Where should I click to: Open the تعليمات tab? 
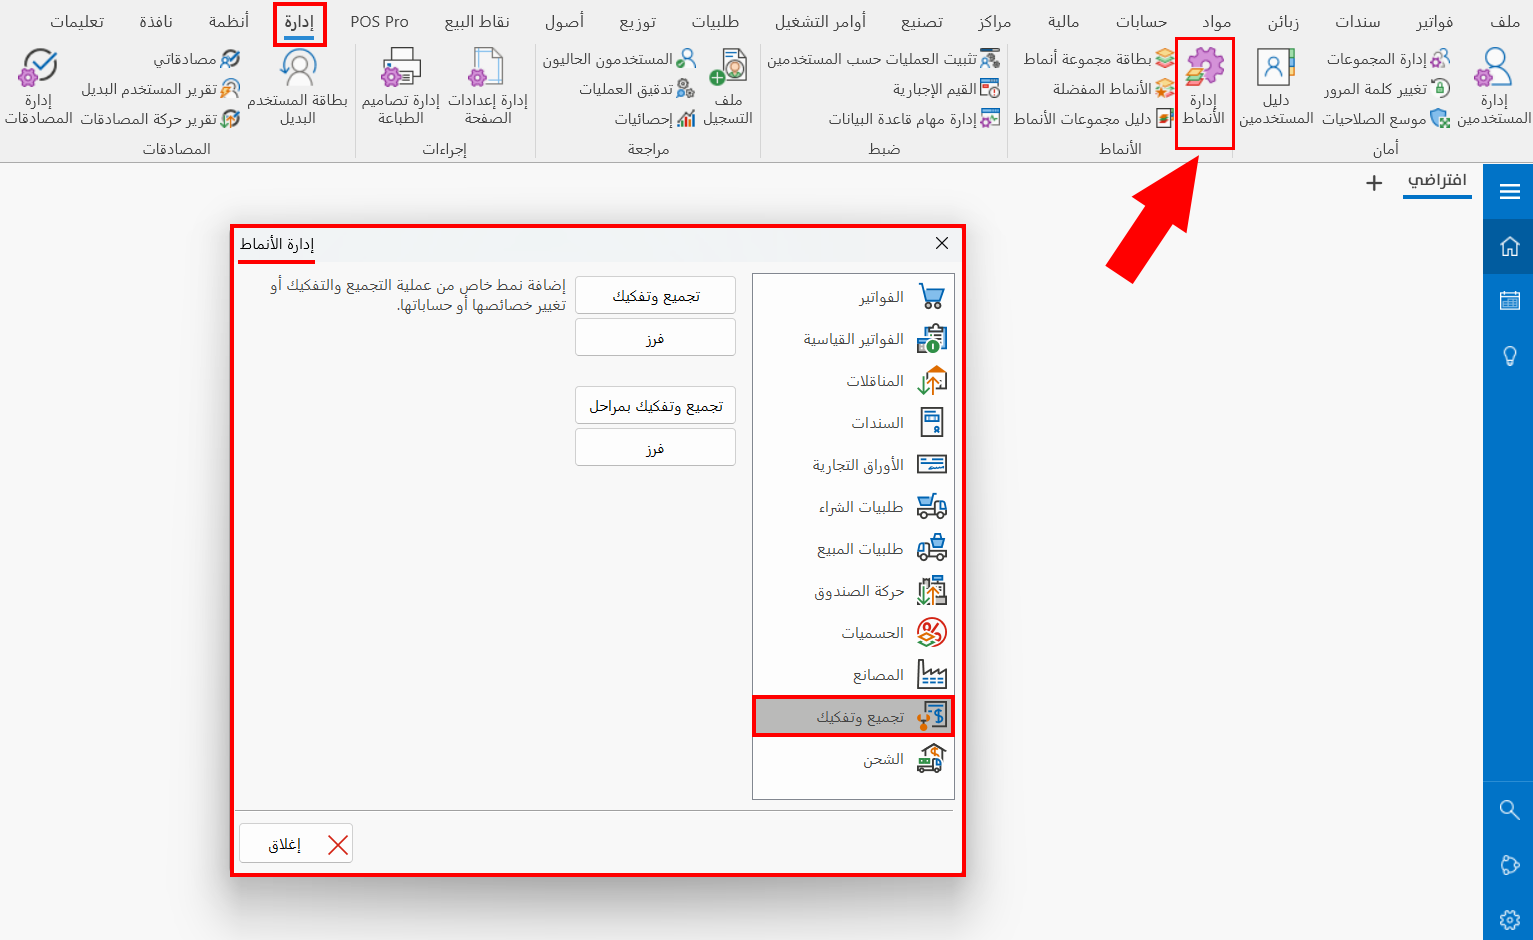(x=77, y=22)
